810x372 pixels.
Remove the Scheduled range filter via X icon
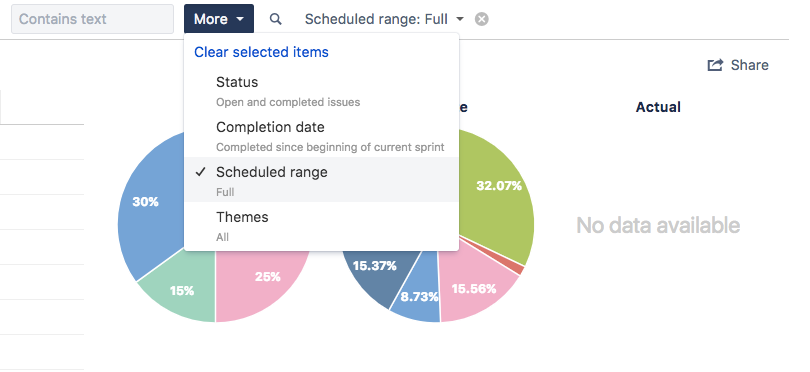[481, 19]
